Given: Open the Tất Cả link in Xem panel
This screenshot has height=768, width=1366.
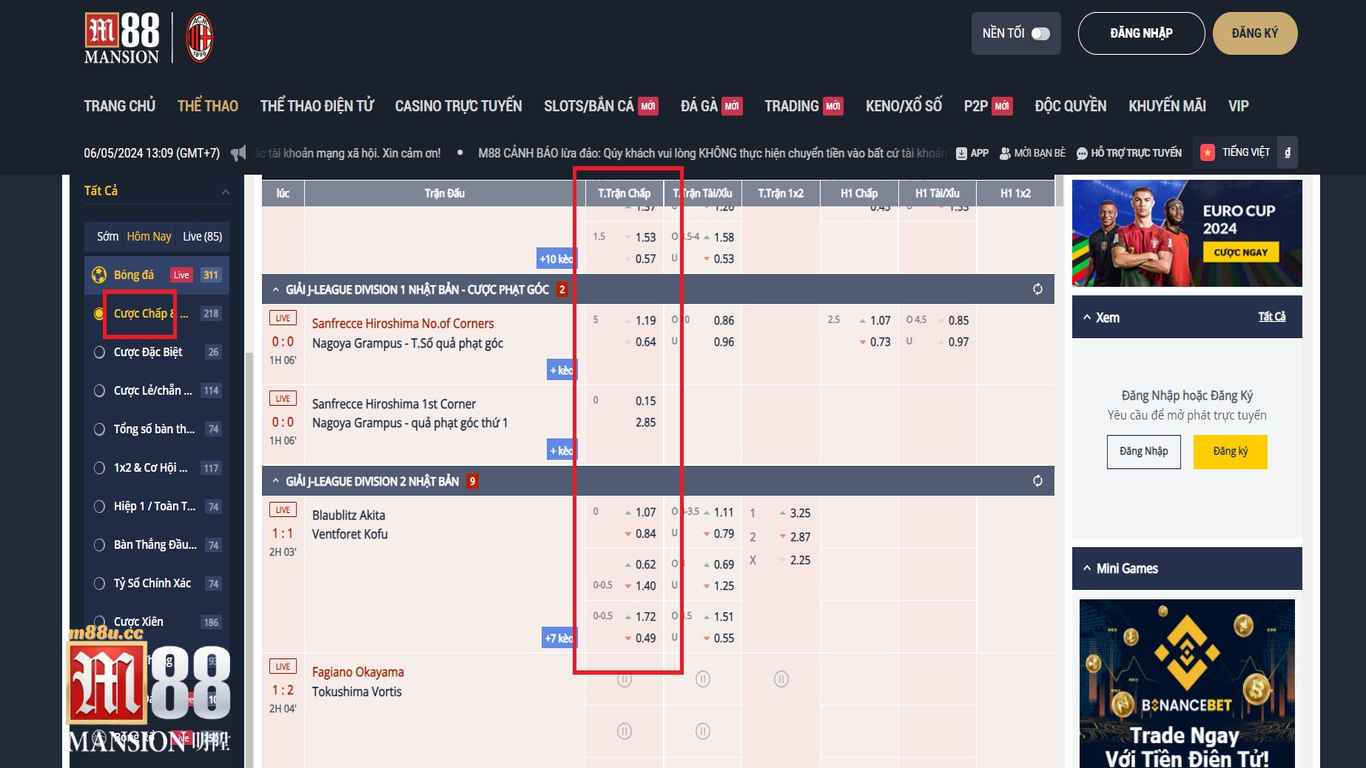Looking at the screenshot, I should tap(1272, 317).
